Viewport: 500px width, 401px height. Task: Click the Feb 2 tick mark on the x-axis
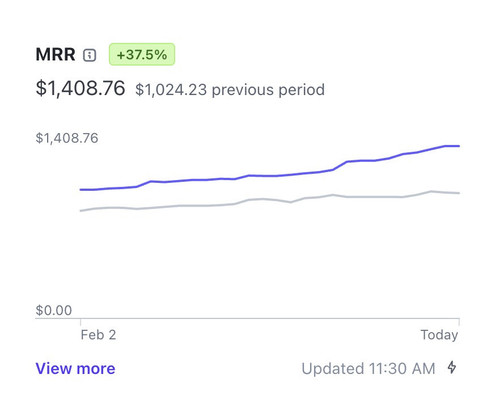tap(81, 322)
